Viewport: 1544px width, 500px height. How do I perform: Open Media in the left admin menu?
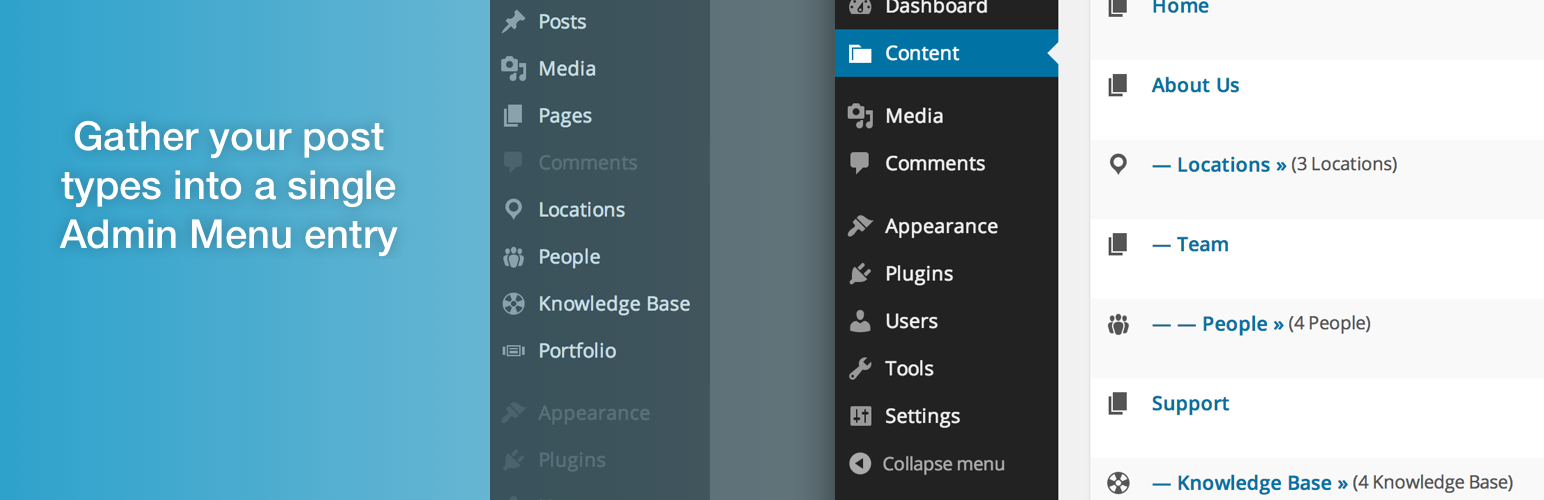(x=567, y=68)
